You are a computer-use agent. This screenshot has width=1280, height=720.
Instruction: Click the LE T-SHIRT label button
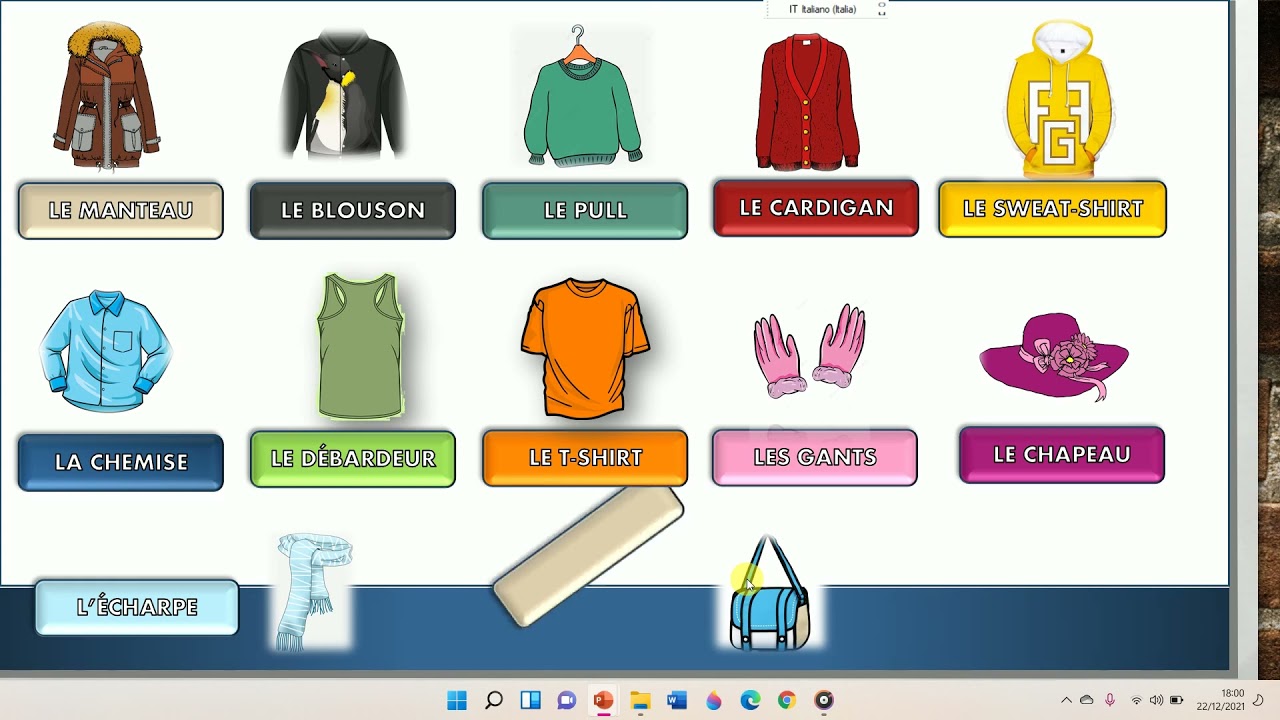(585, 458)
